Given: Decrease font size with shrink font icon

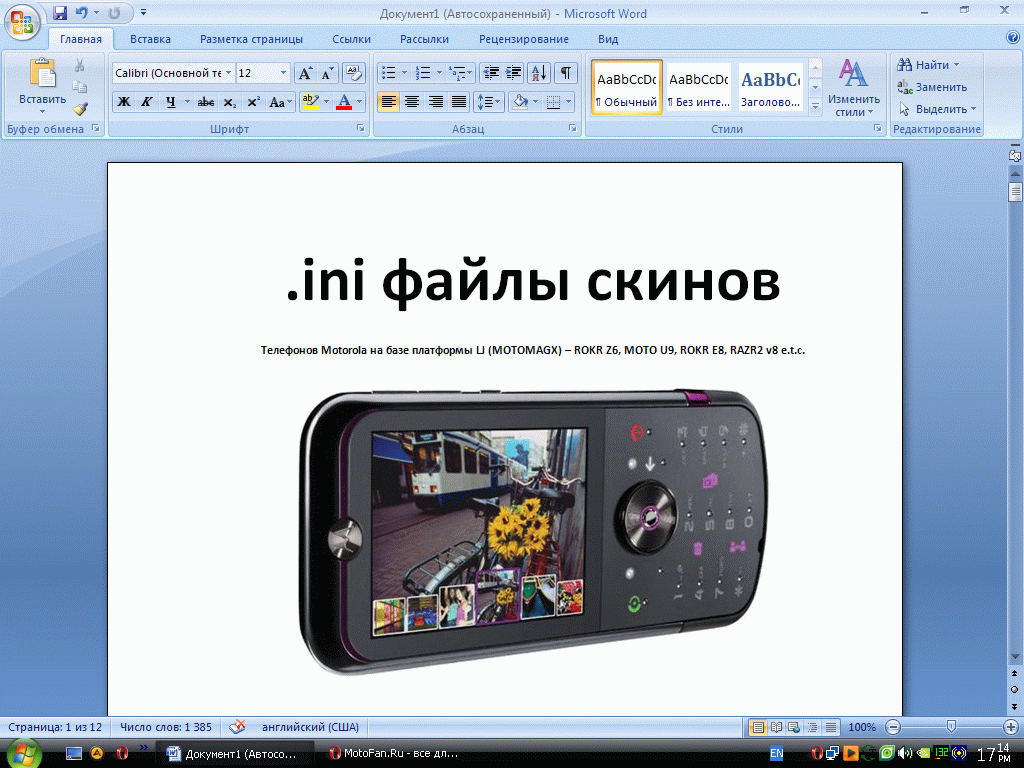Looking at the screenshot, I should tap(328, 73).
